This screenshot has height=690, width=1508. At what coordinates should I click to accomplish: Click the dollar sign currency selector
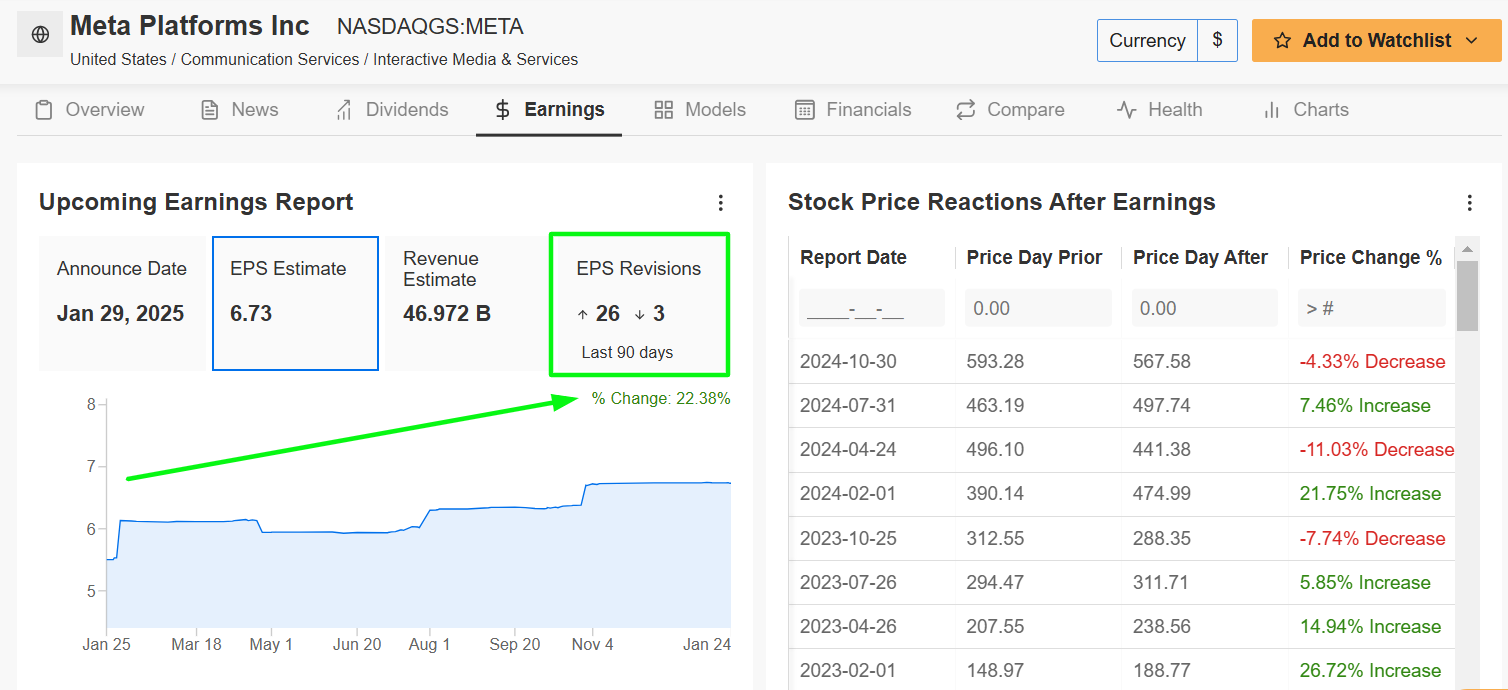coord(1217,41)
